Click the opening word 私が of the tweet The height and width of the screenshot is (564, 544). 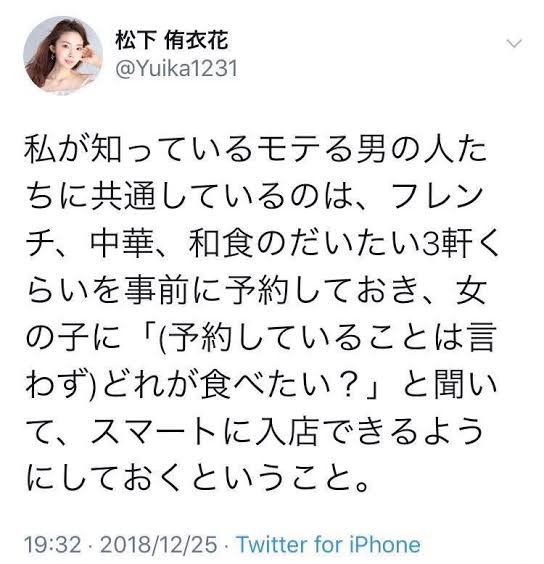pyautogui.click(x=55, y=148)
